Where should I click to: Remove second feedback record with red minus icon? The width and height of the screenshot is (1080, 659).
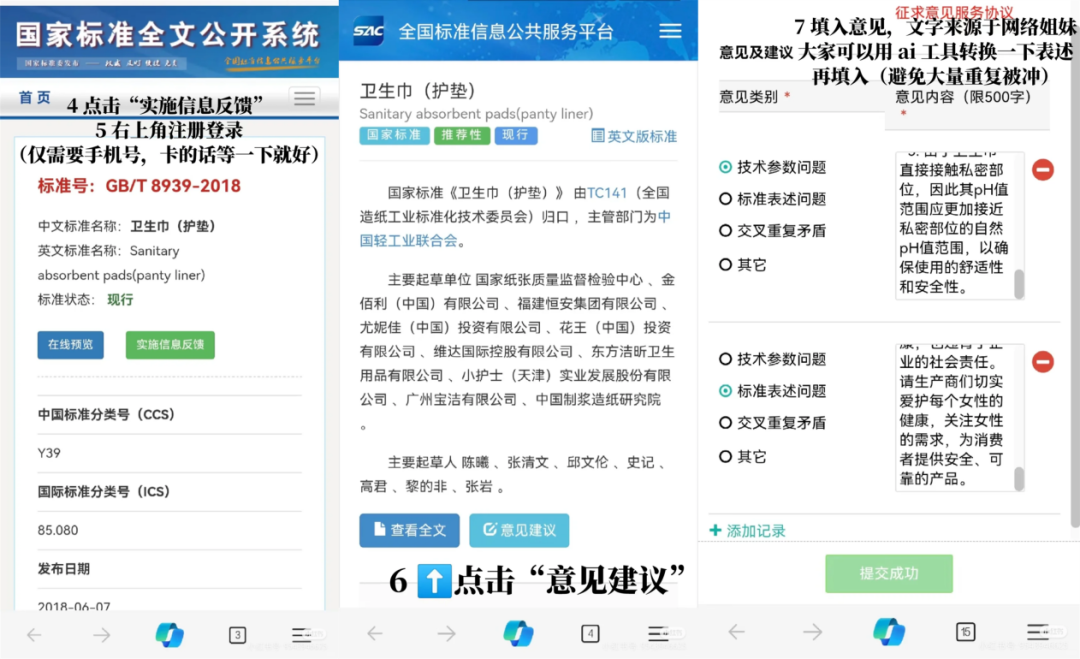pos(1042,362)
